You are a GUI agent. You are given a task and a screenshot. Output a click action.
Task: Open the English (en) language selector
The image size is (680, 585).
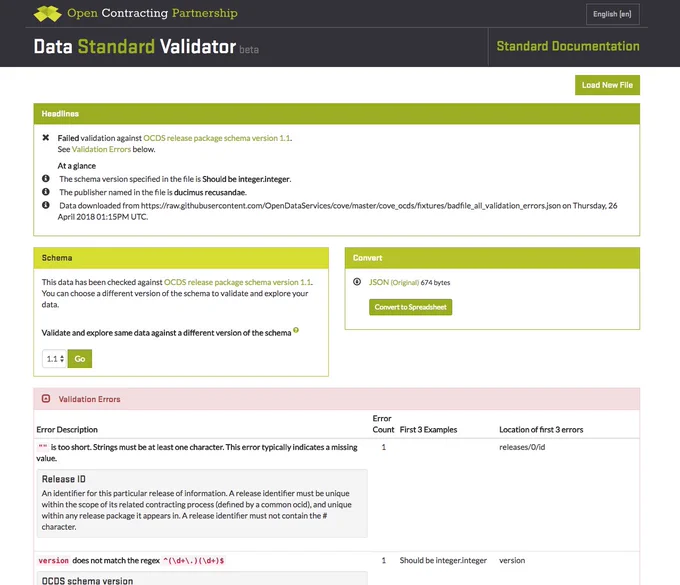pyautogui.click(x=612, y=14)
